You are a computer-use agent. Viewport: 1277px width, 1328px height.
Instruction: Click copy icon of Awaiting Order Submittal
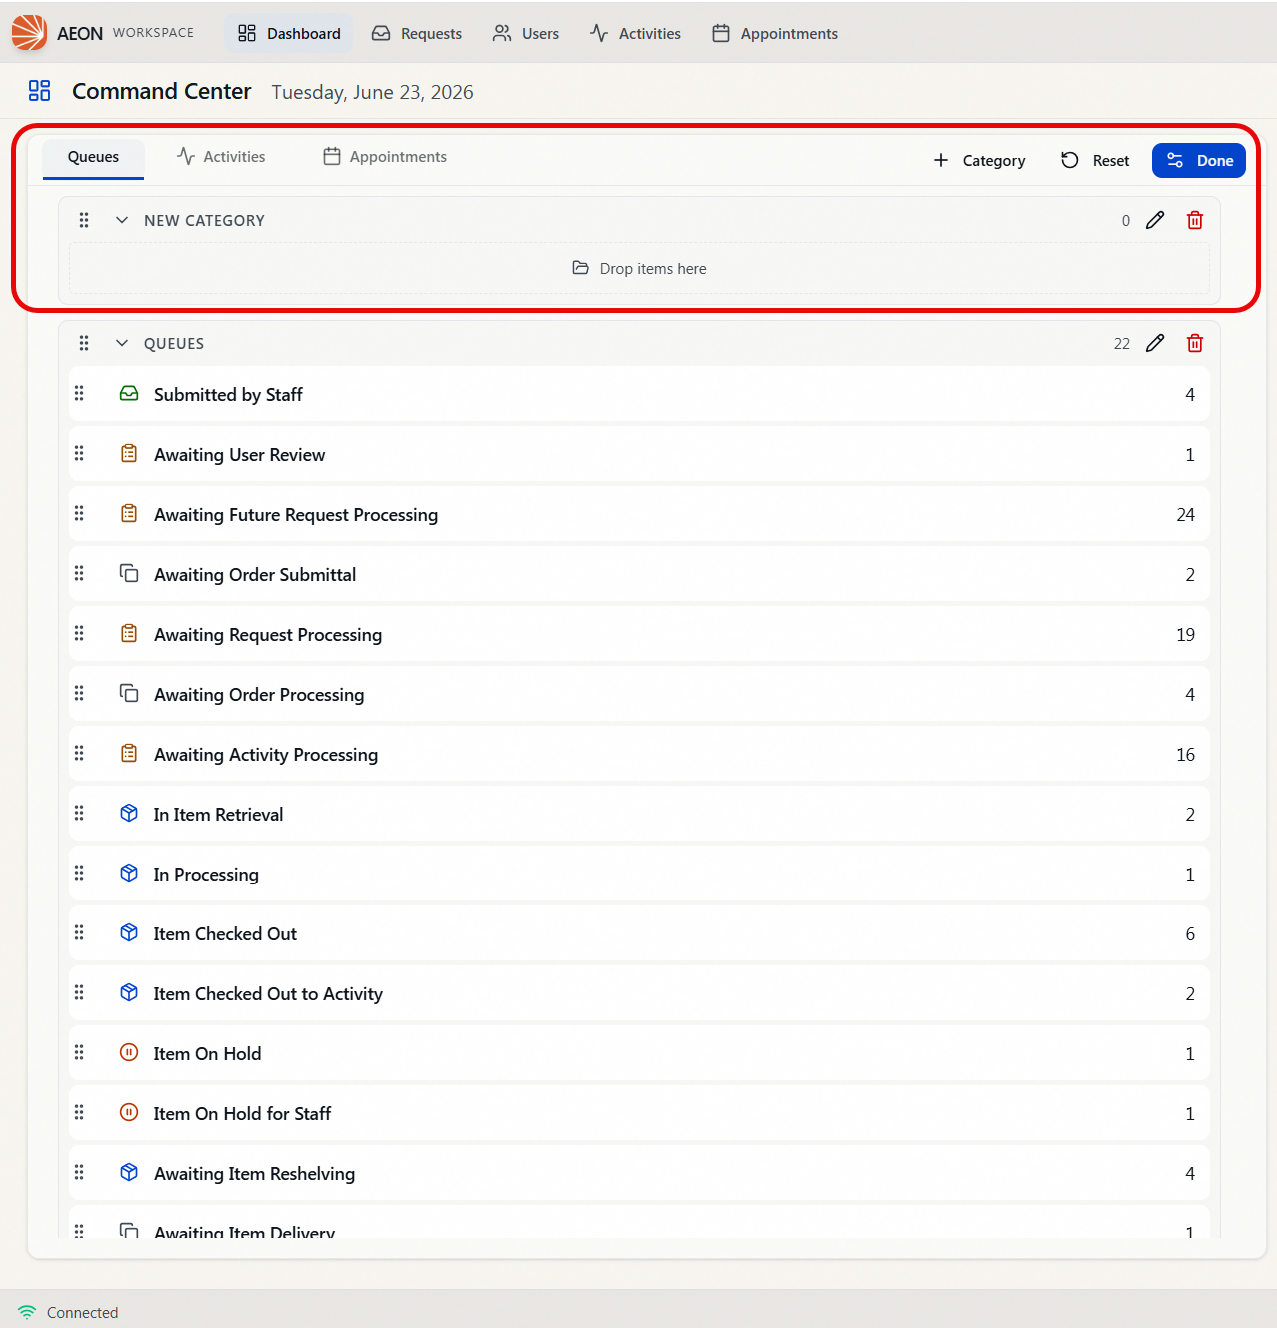(x=129, y=574)
